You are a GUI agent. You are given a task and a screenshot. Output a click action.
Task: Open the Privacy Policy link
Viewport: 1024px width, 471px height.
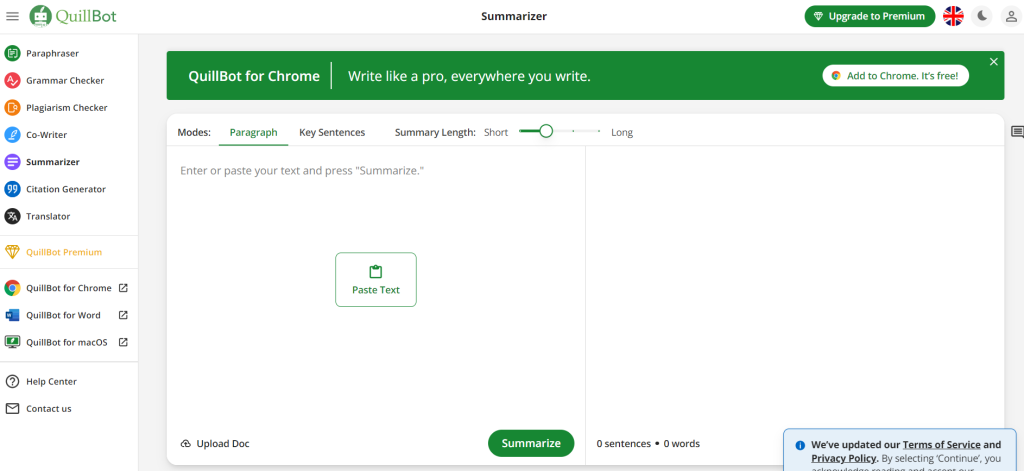click(x=842, y=459)
